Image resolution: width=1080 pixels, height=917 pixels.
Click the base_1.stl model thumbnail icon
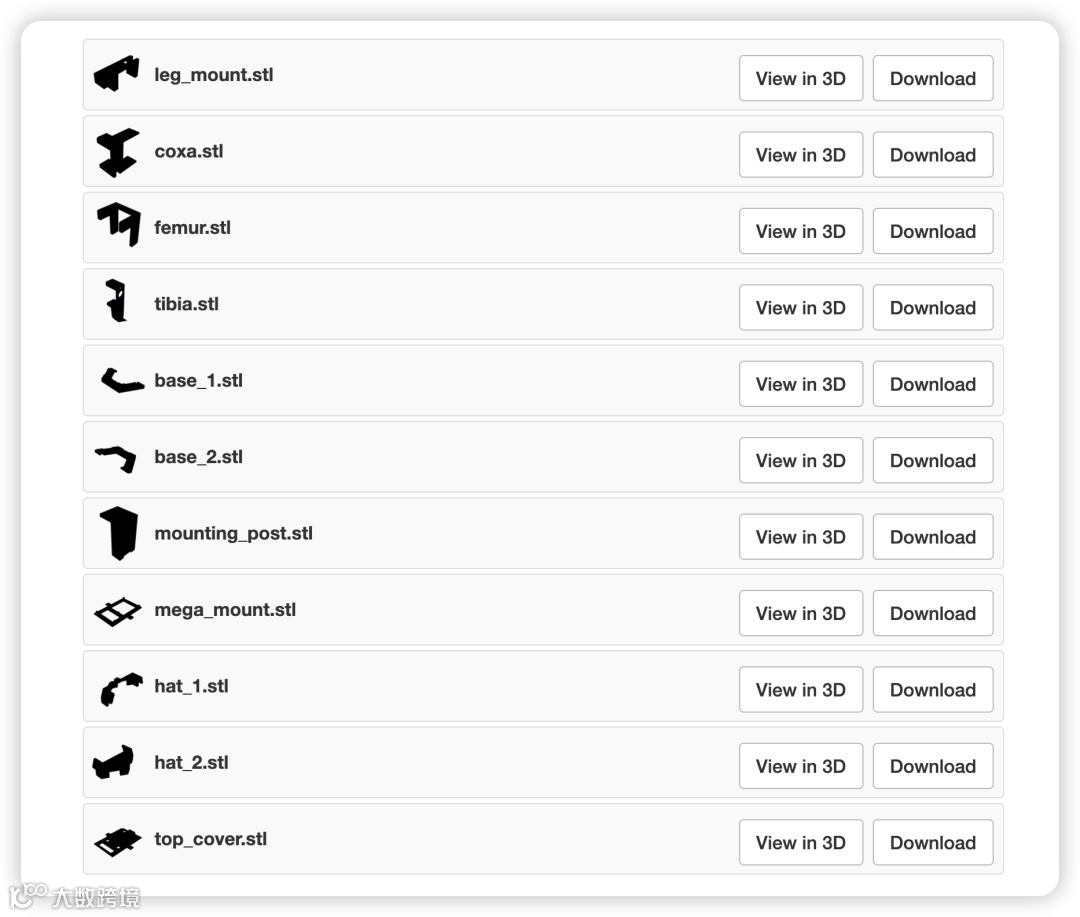pyautogui.click(x=121, y=380)
